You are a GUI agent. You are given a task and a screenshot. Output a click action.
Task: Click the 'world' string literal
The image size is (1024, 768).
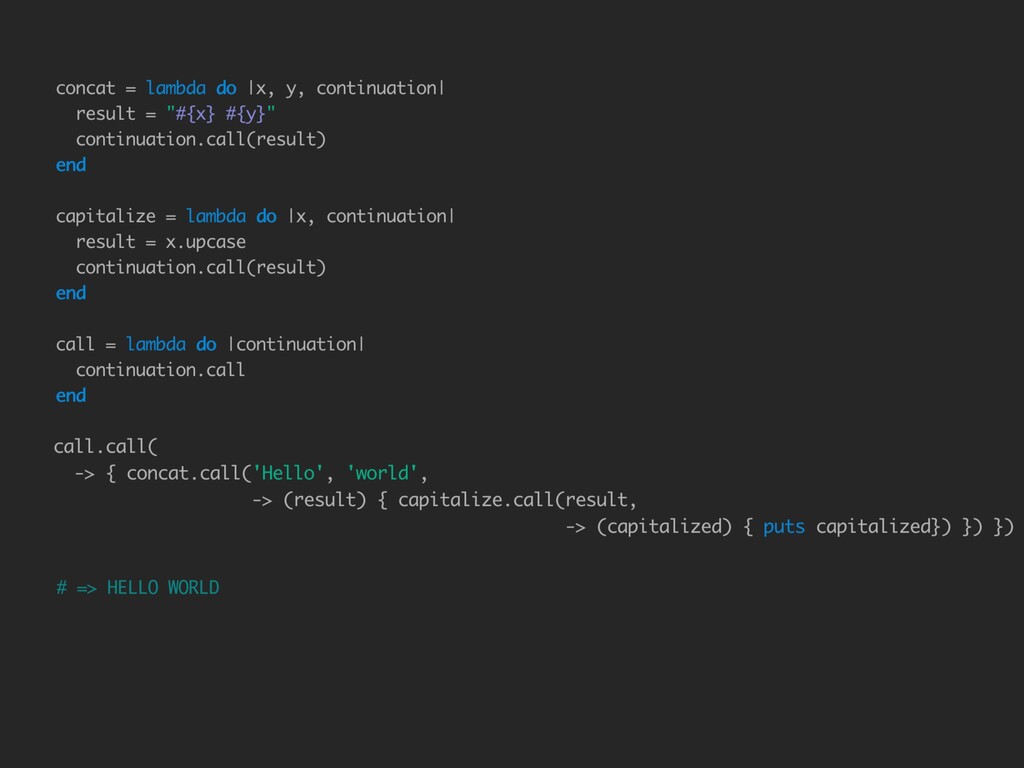tap(382, 473)
